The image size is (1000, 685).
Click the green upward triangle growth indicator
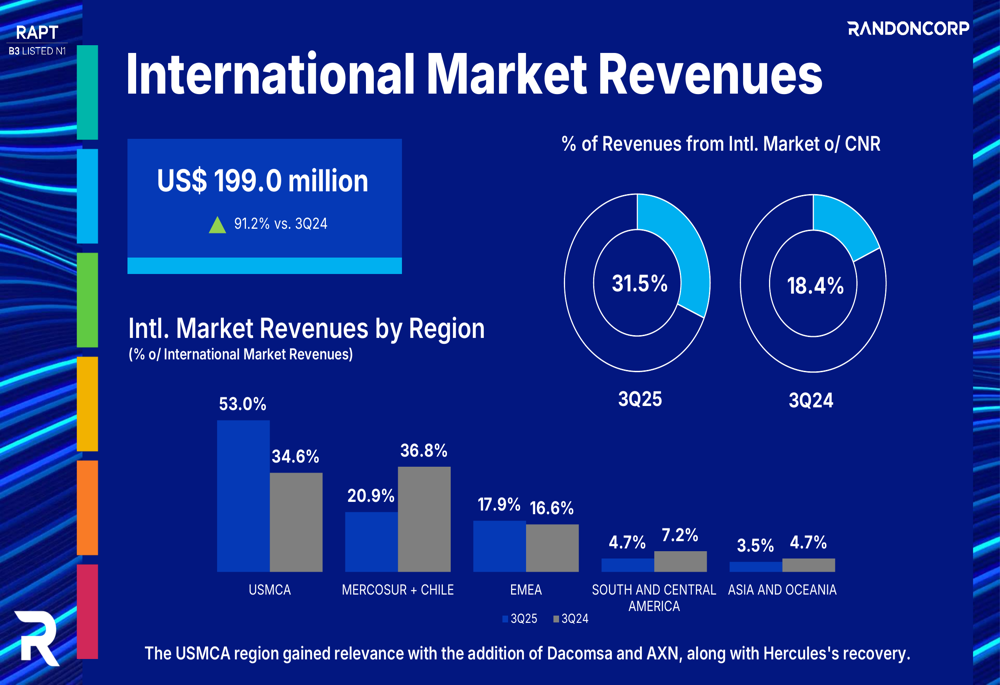click(x=217, y=225)
